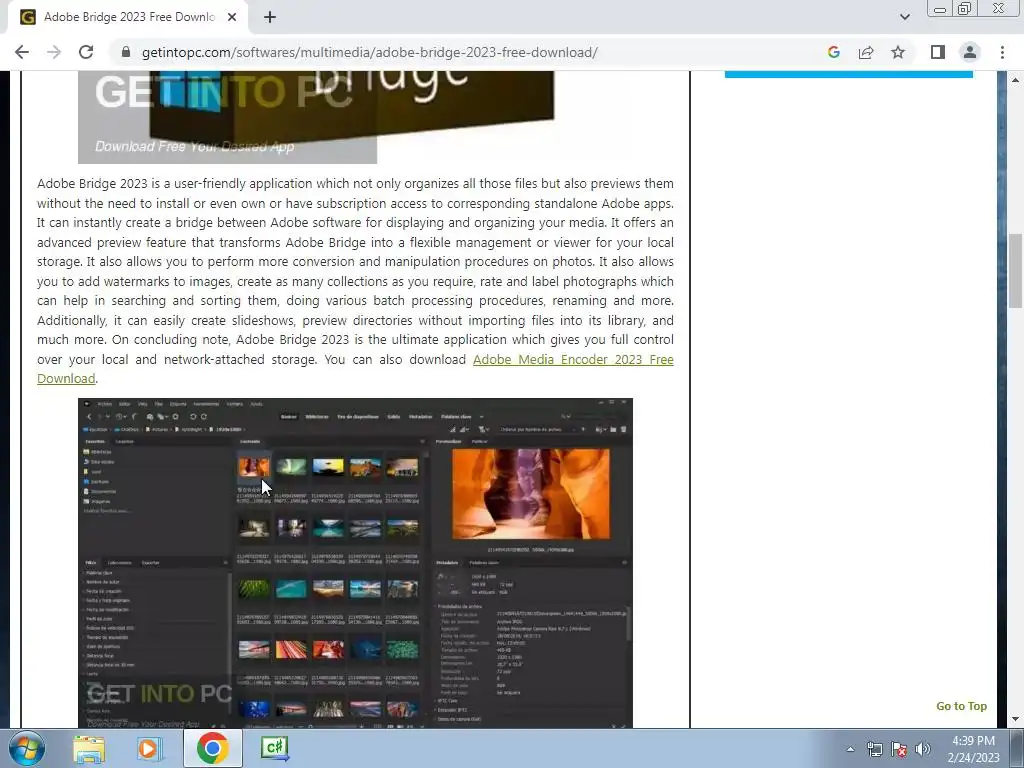
Task: Open a new browser tab
Action: 270,17
